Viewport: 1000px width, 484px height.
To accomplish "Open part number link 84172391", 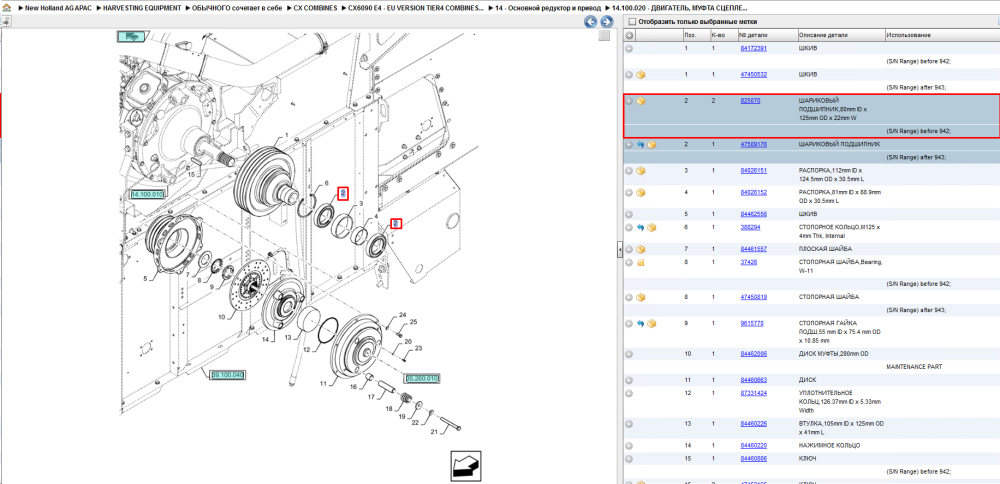I will [753, 48].
